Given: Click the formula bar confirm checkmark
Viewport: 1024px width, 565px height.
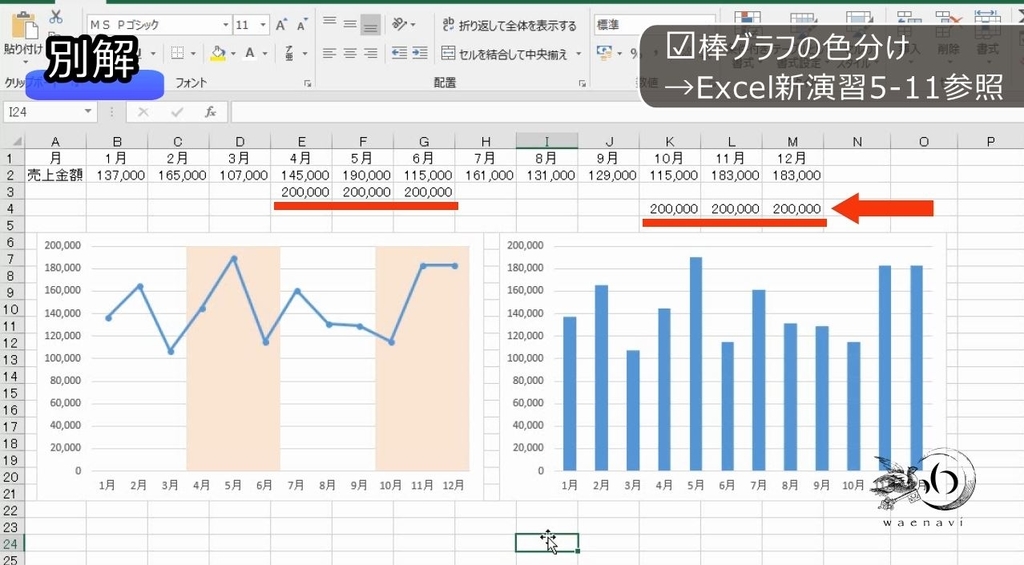Looking at the screenshot, I should click(176, 112).
